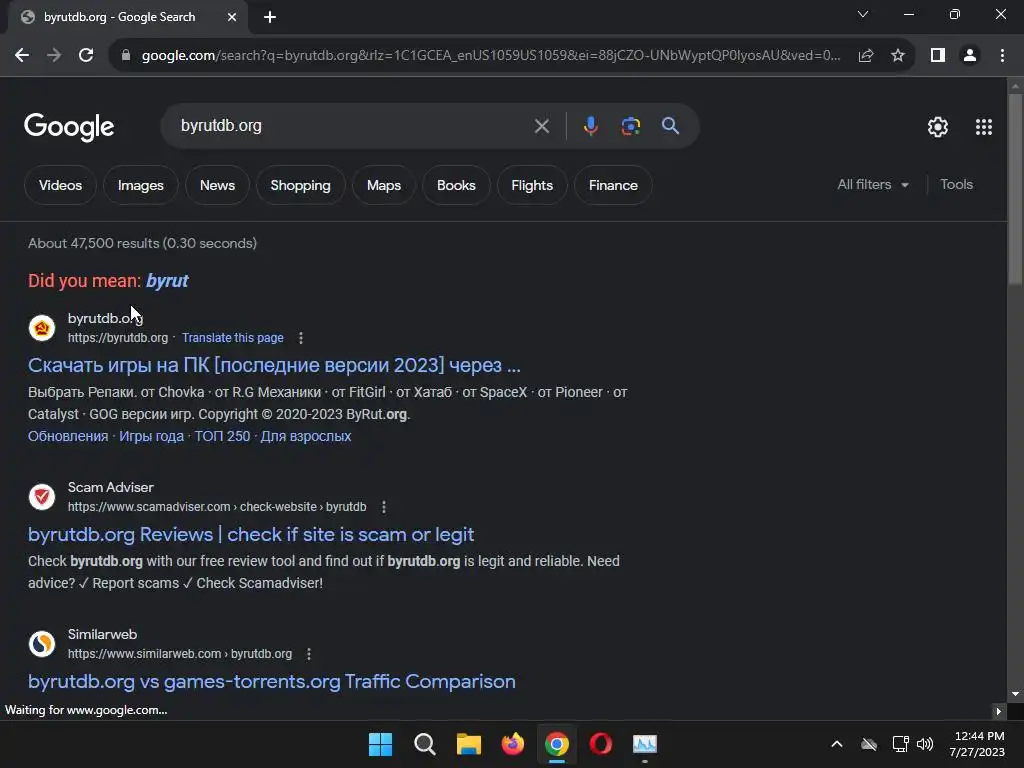Image resolution: width=1024 pixels, height=768 pixels.
Task: Click the Similarweb favicon
Action: pos(42,644)
